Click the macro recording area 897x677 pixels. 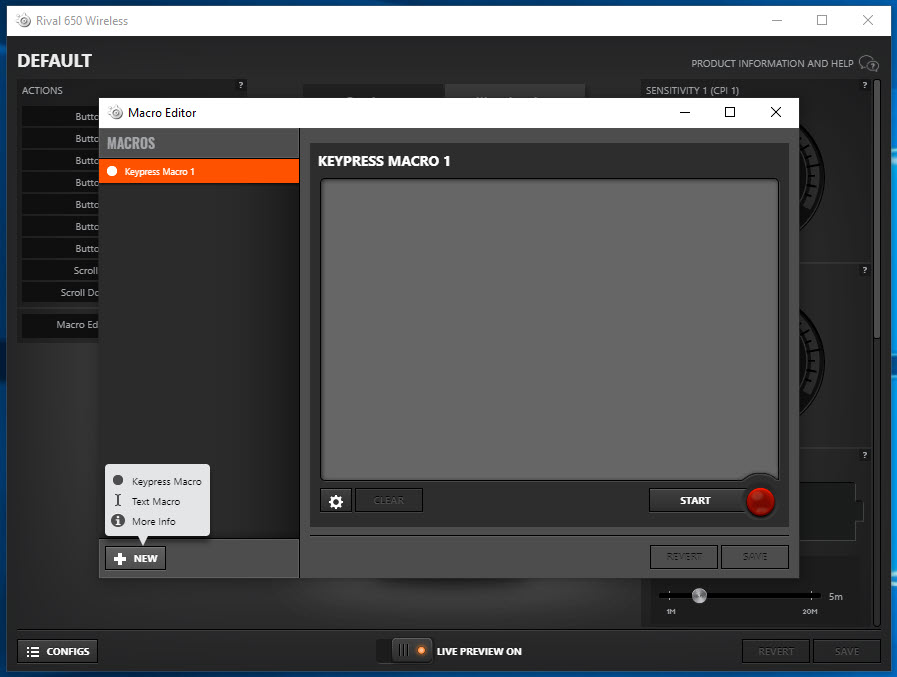tap(549, 330)
